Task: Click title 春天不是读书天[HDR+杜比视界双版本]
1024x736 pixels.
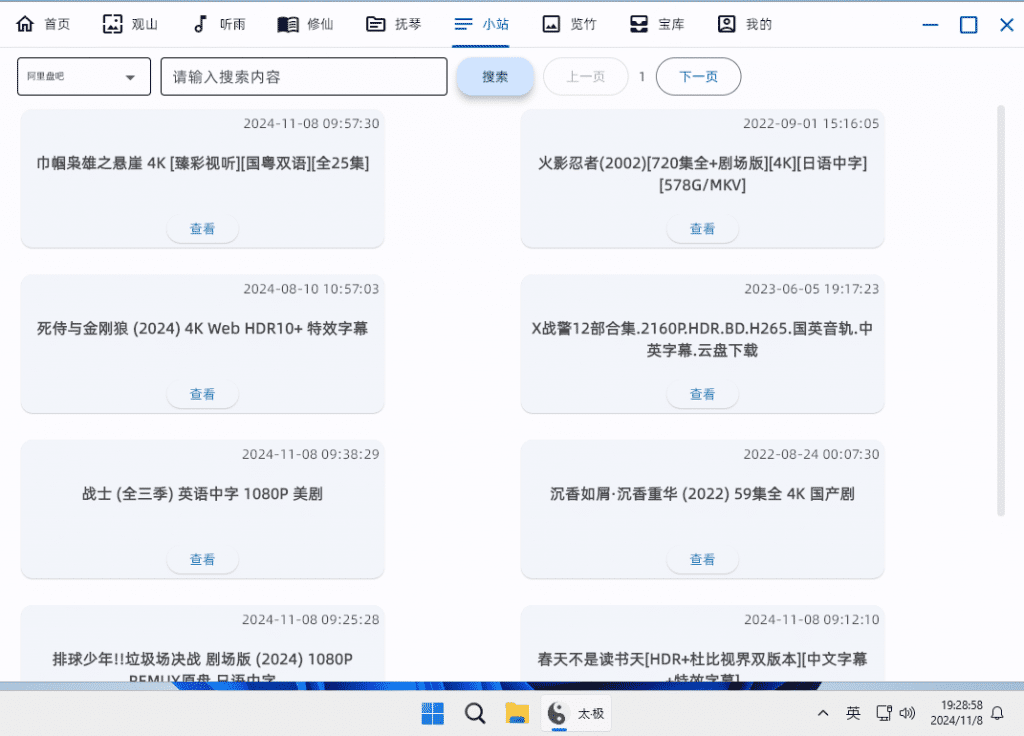Action: pyautogui.click(x=703, y=666)
